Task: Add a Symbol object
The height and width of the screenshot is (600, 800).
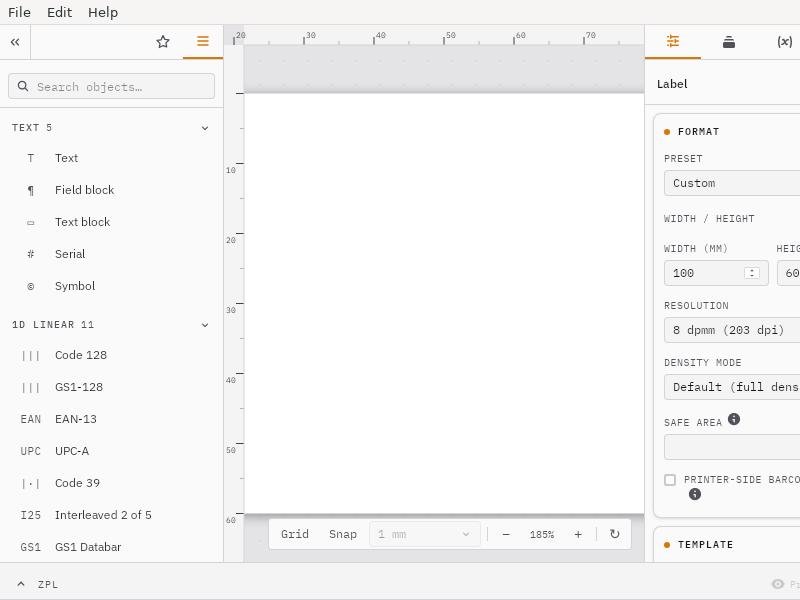Action: coord(111,286)
